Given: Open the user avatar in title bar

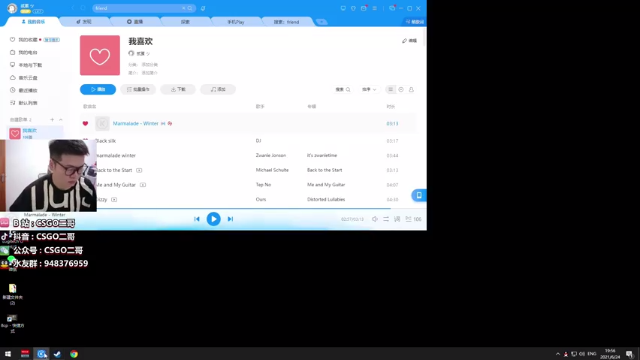Looking at the screenshot, I should (12, 8).
